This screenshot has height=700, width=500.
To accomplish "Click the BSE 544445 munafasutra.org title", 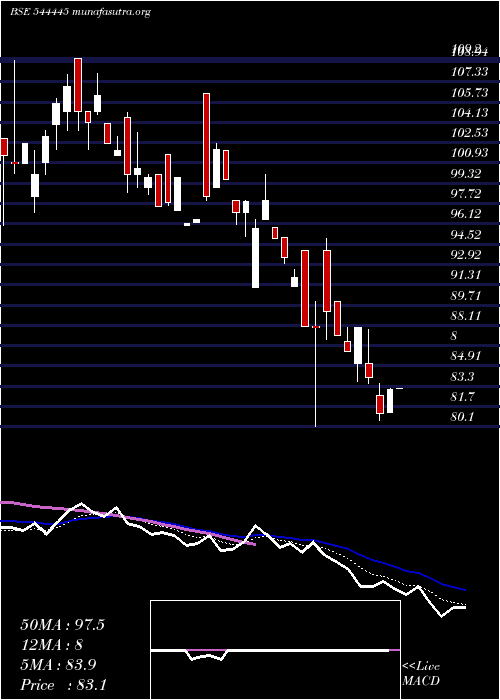I will 80,12.
